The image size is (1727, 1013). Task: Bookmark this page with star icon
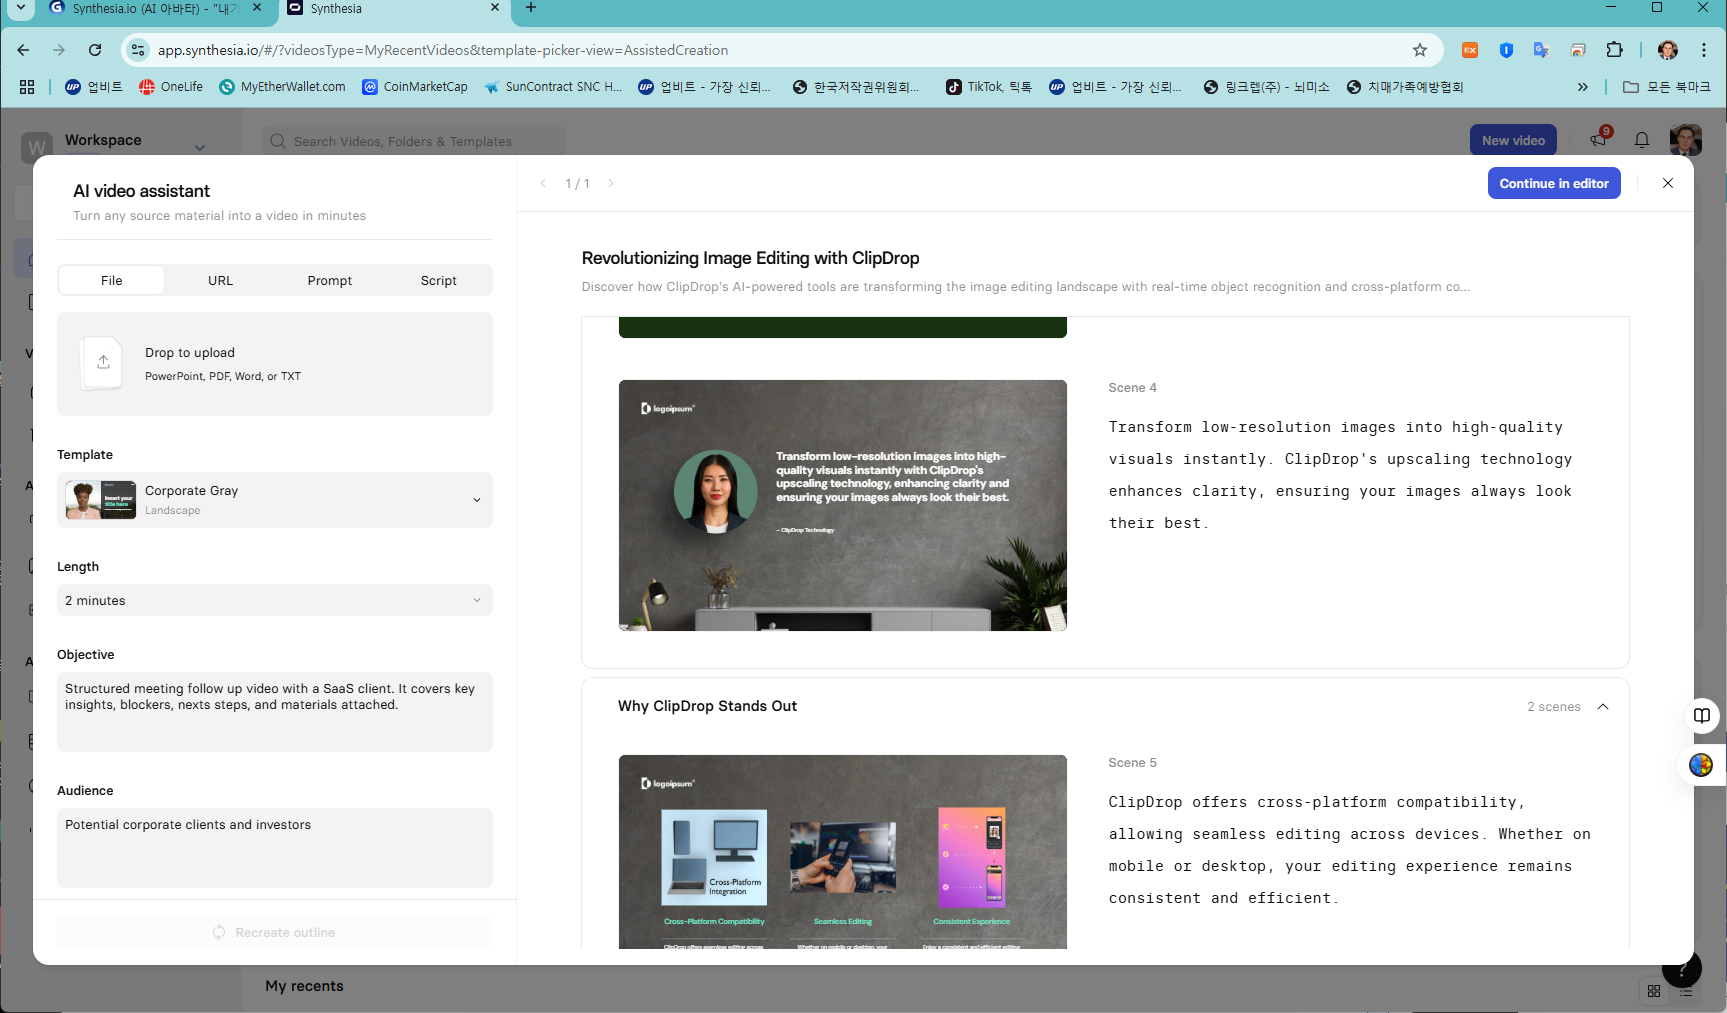pos(1419,50)
